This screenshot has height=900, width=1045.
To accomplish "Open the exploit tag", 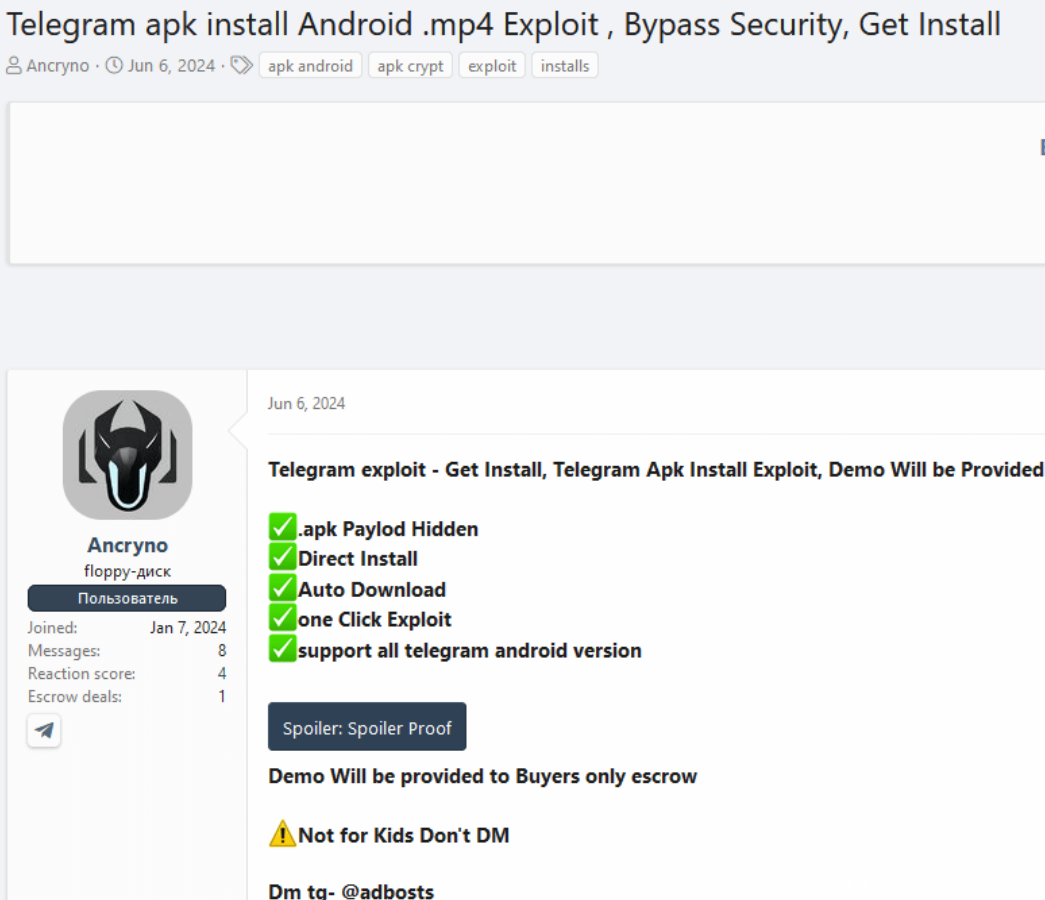I will [492, 66].
